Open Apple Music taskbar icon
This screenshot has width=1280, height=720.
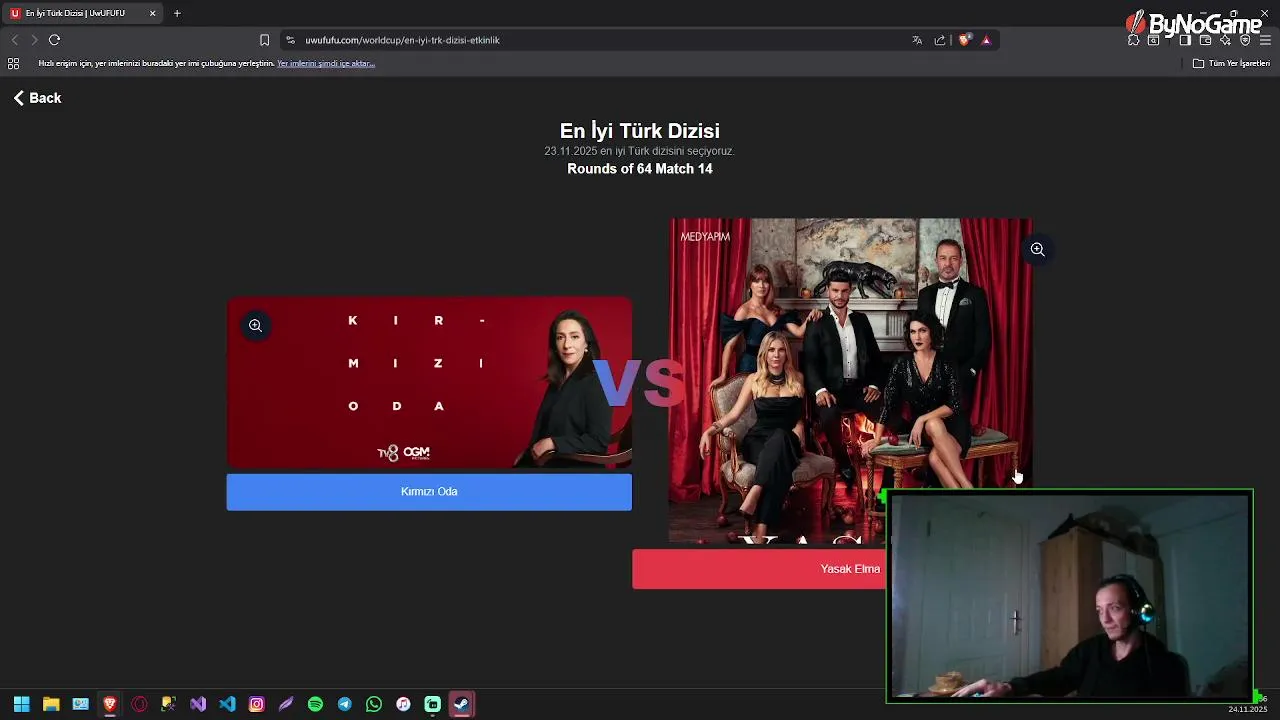[x=403, y=704]
